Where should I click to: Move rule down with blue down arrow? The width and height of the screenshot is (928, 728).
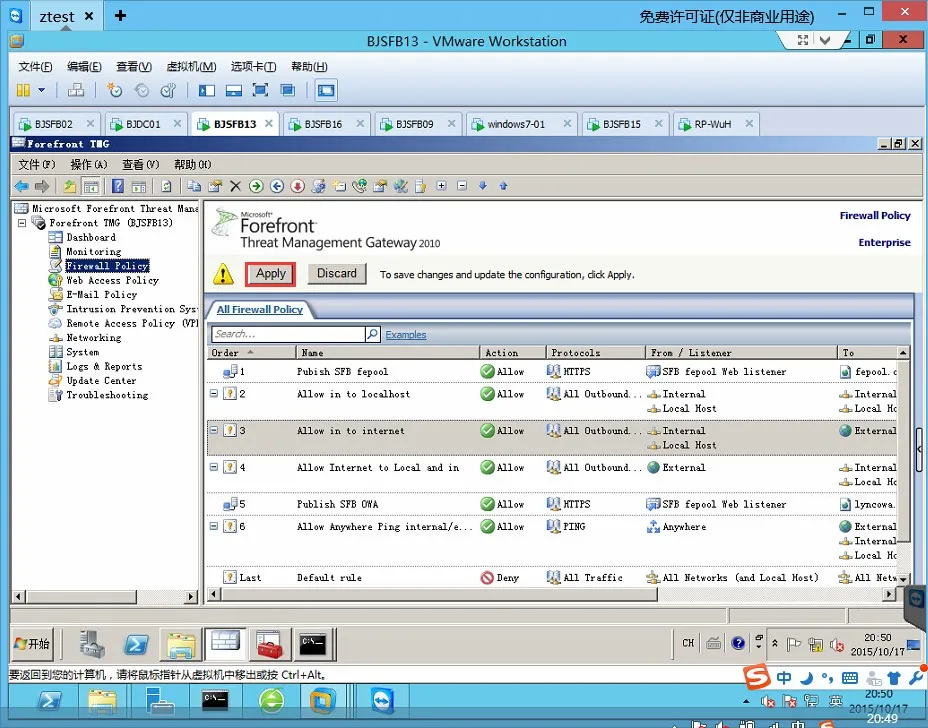click(x=483, y=186)
